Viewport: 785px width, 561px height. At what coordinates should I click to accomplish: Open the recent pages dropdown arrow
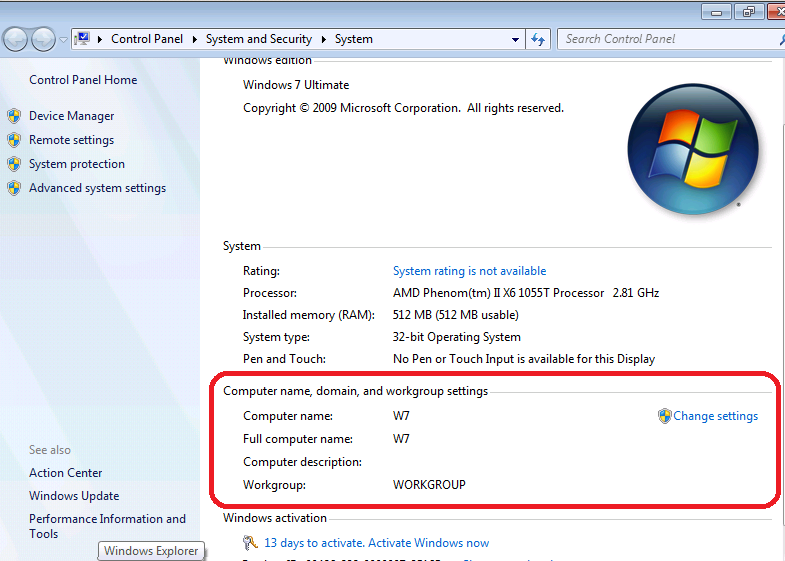[64, 40]
